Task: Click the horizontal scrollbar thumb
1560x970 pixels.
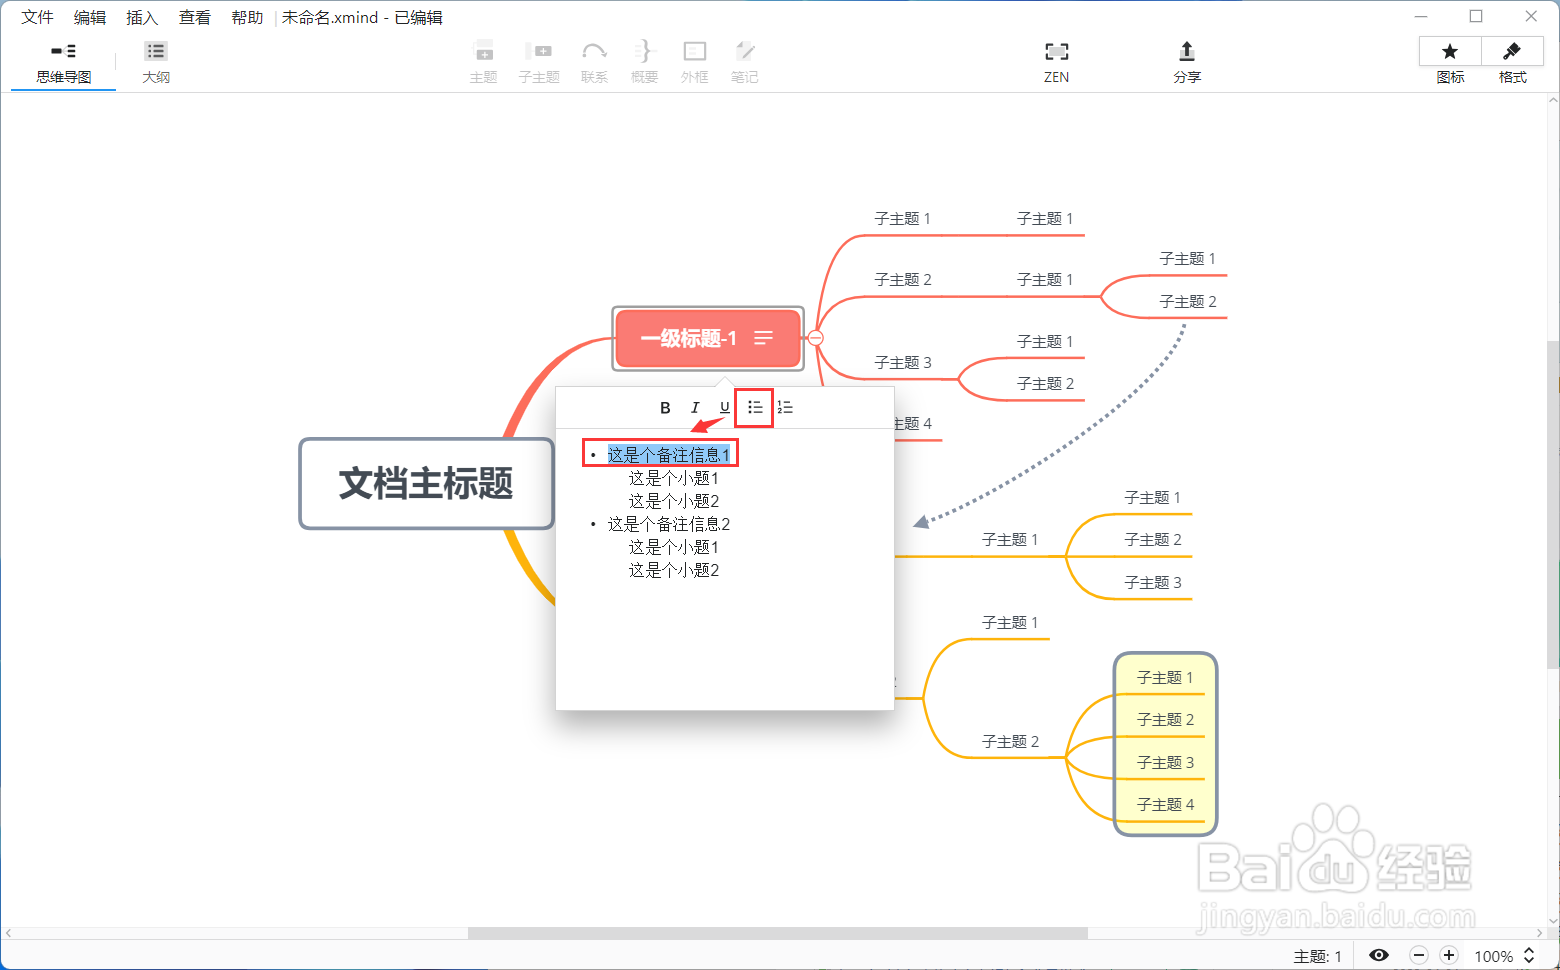Action: pyautogui.click(x=777, y=933)
